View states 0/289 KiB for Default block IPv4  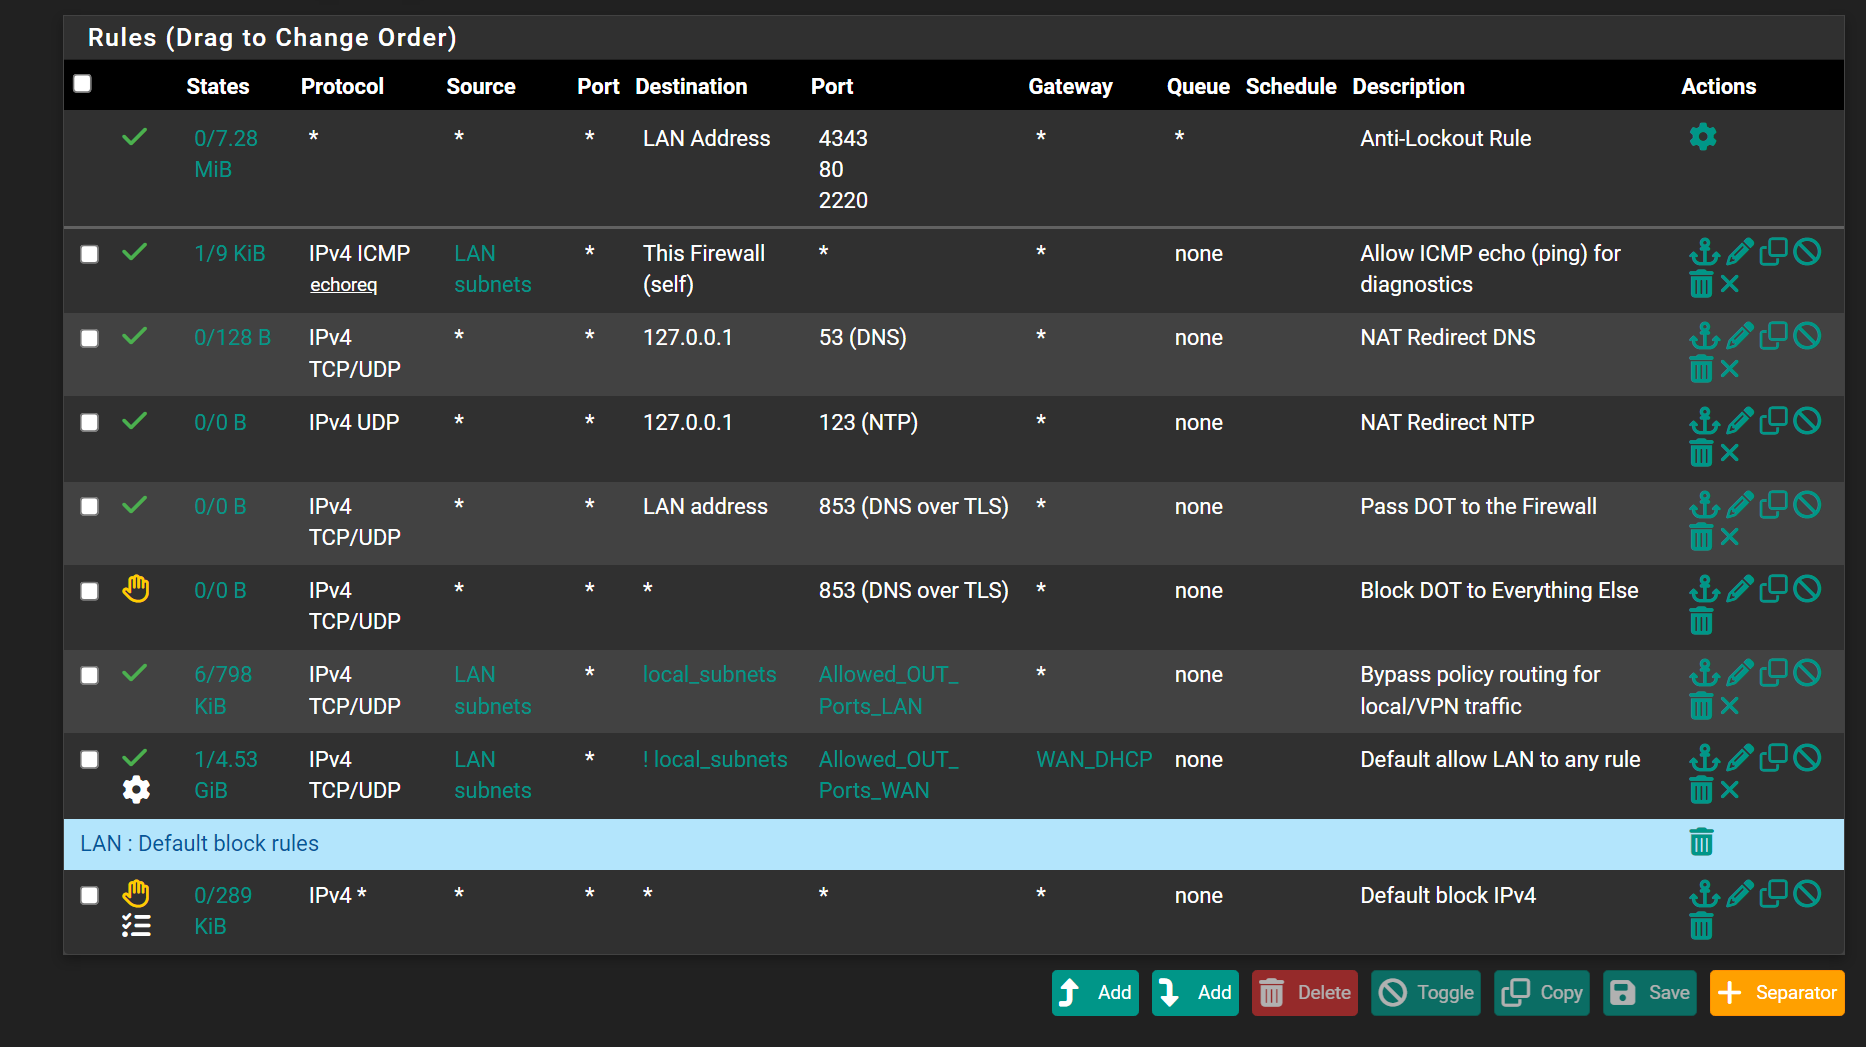coord(223,911)
